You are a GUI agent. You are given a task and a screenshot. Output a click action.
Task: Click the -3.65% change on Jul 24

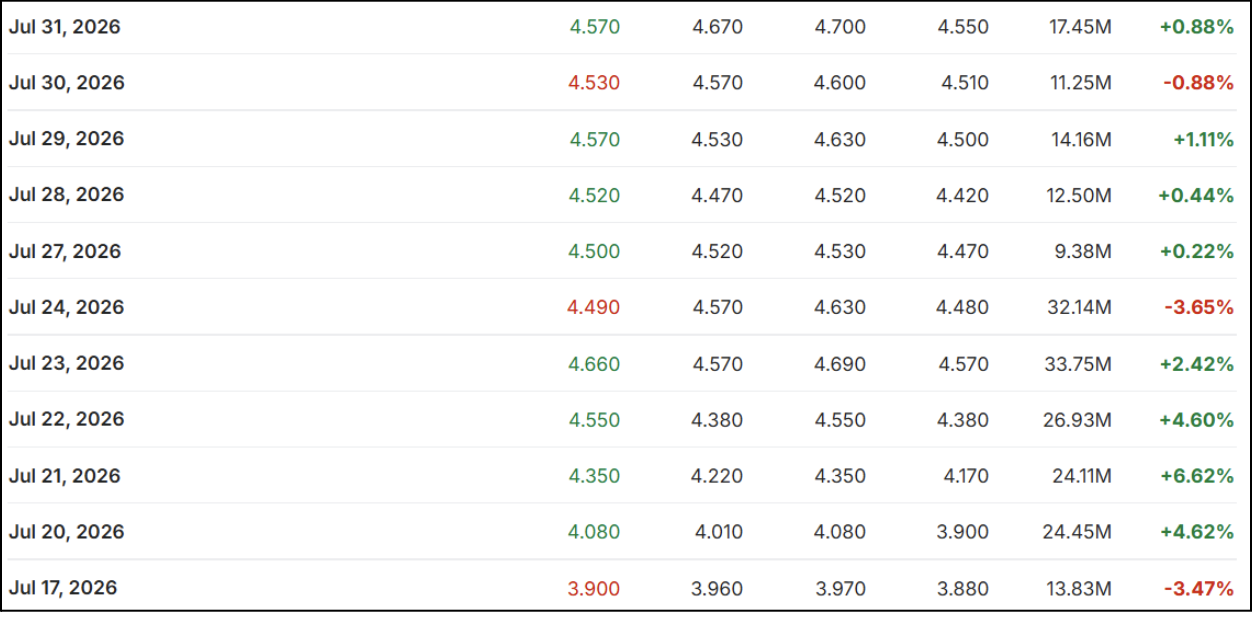click(1199, 307)
